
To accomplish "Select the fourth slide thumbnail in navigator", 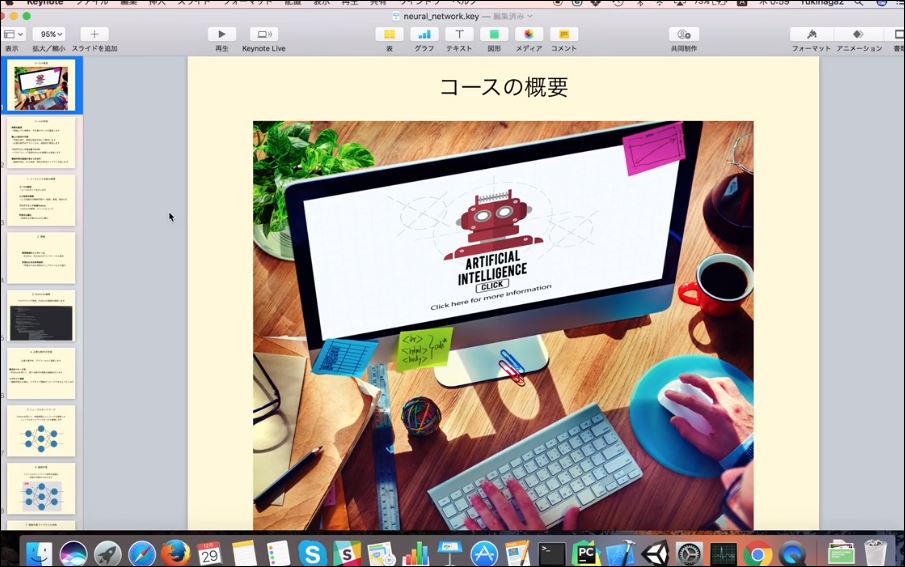I will click(x=41, y=258).
